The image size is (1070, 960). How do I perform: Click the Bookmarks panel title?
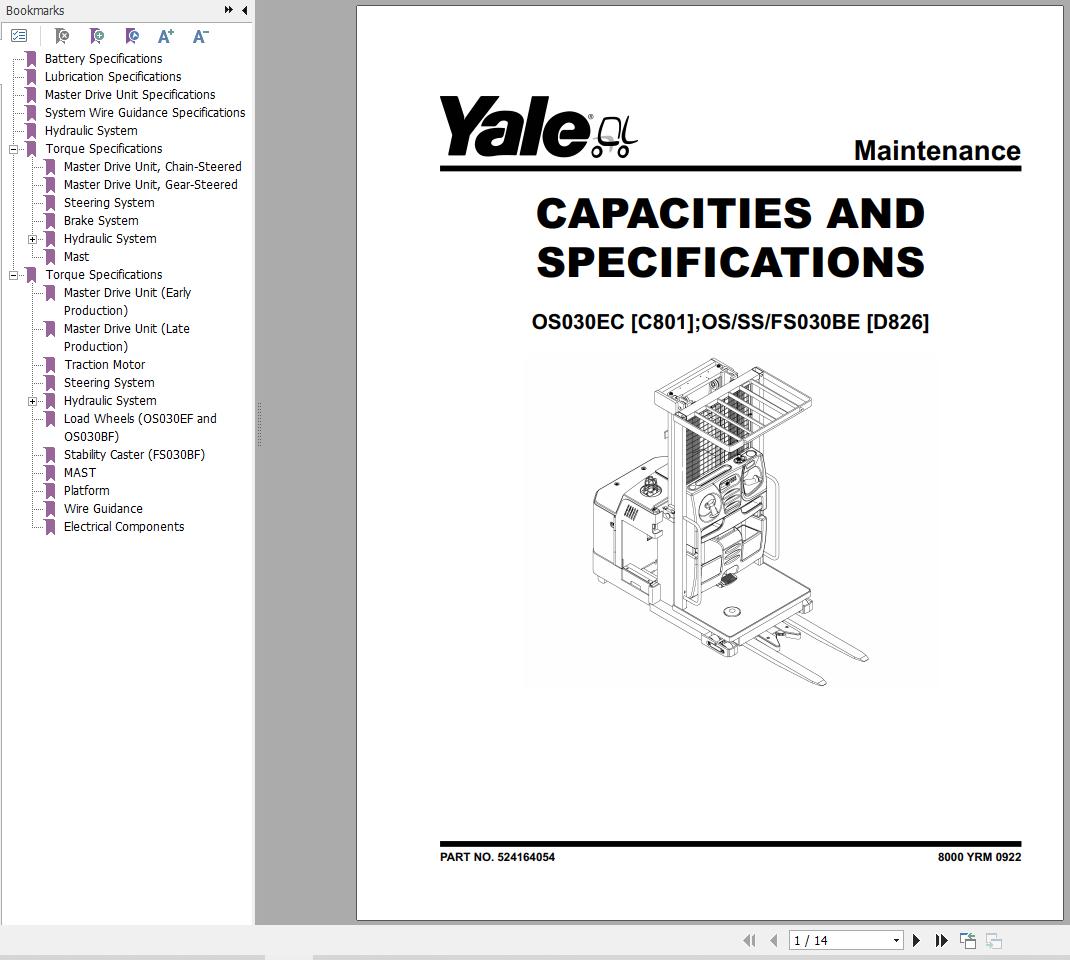pos(35,10)
